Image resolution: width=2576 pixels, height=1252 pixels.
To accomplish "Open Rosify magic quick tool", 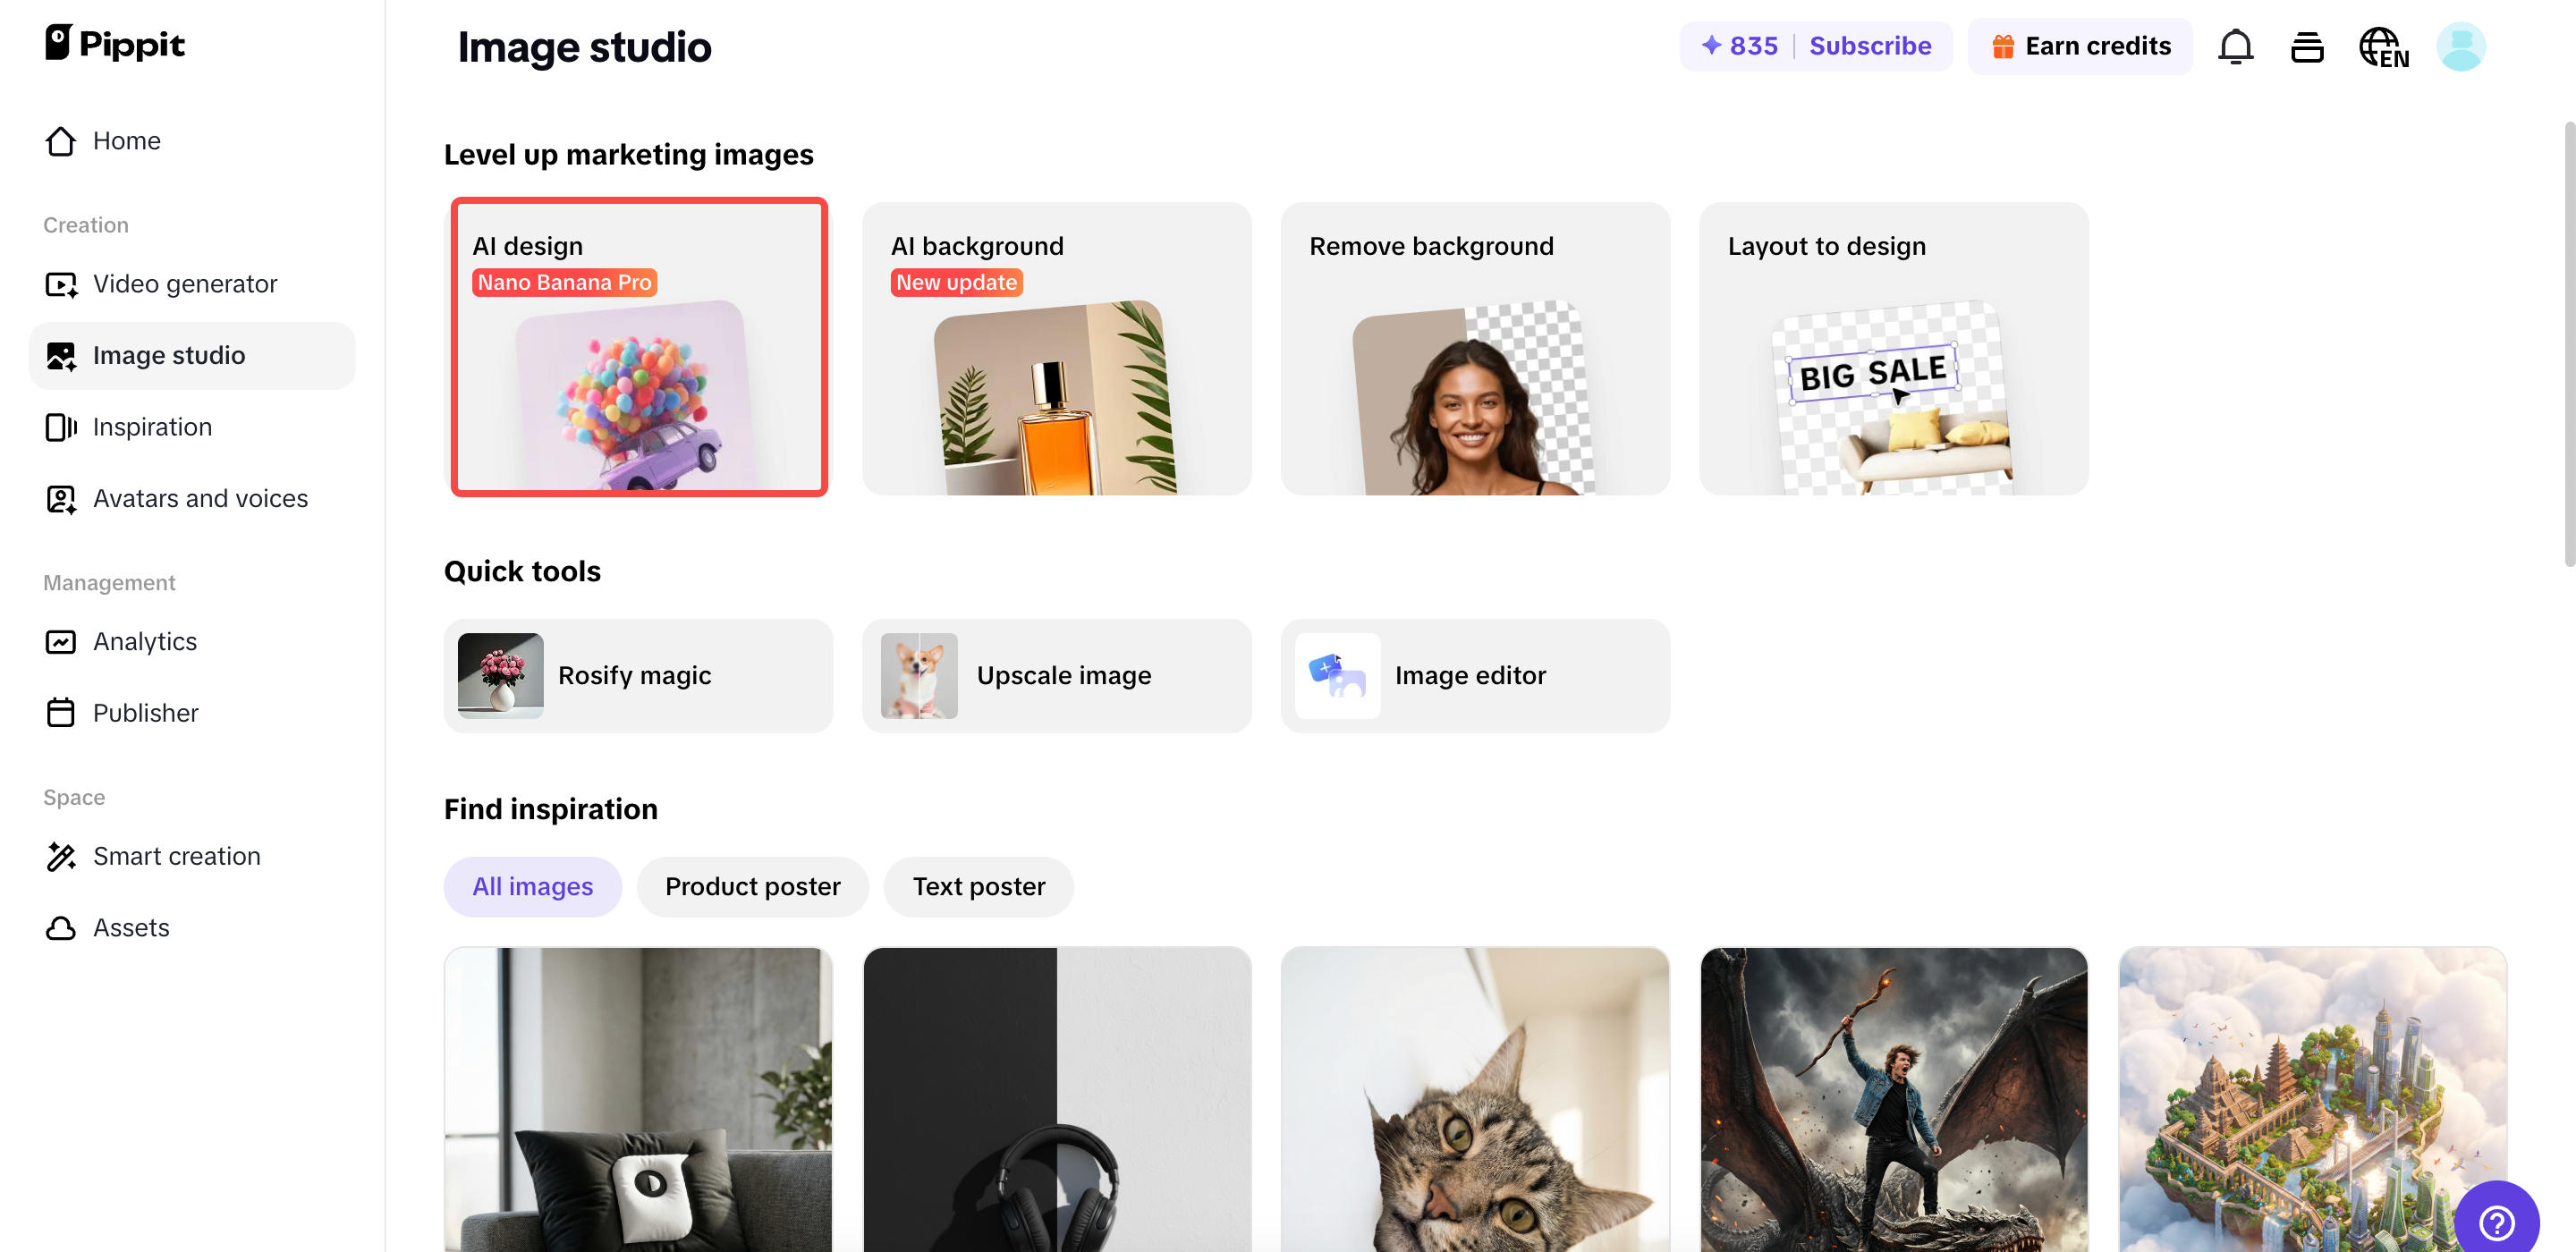I will tap(637, 675).
